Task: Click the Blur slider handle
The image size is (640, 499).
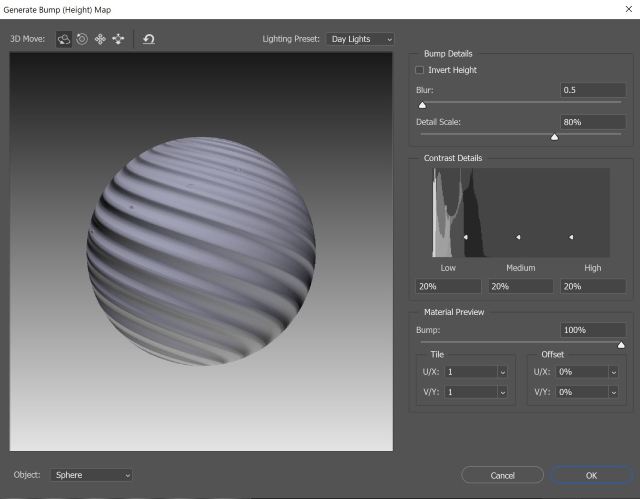Action: 422,105
